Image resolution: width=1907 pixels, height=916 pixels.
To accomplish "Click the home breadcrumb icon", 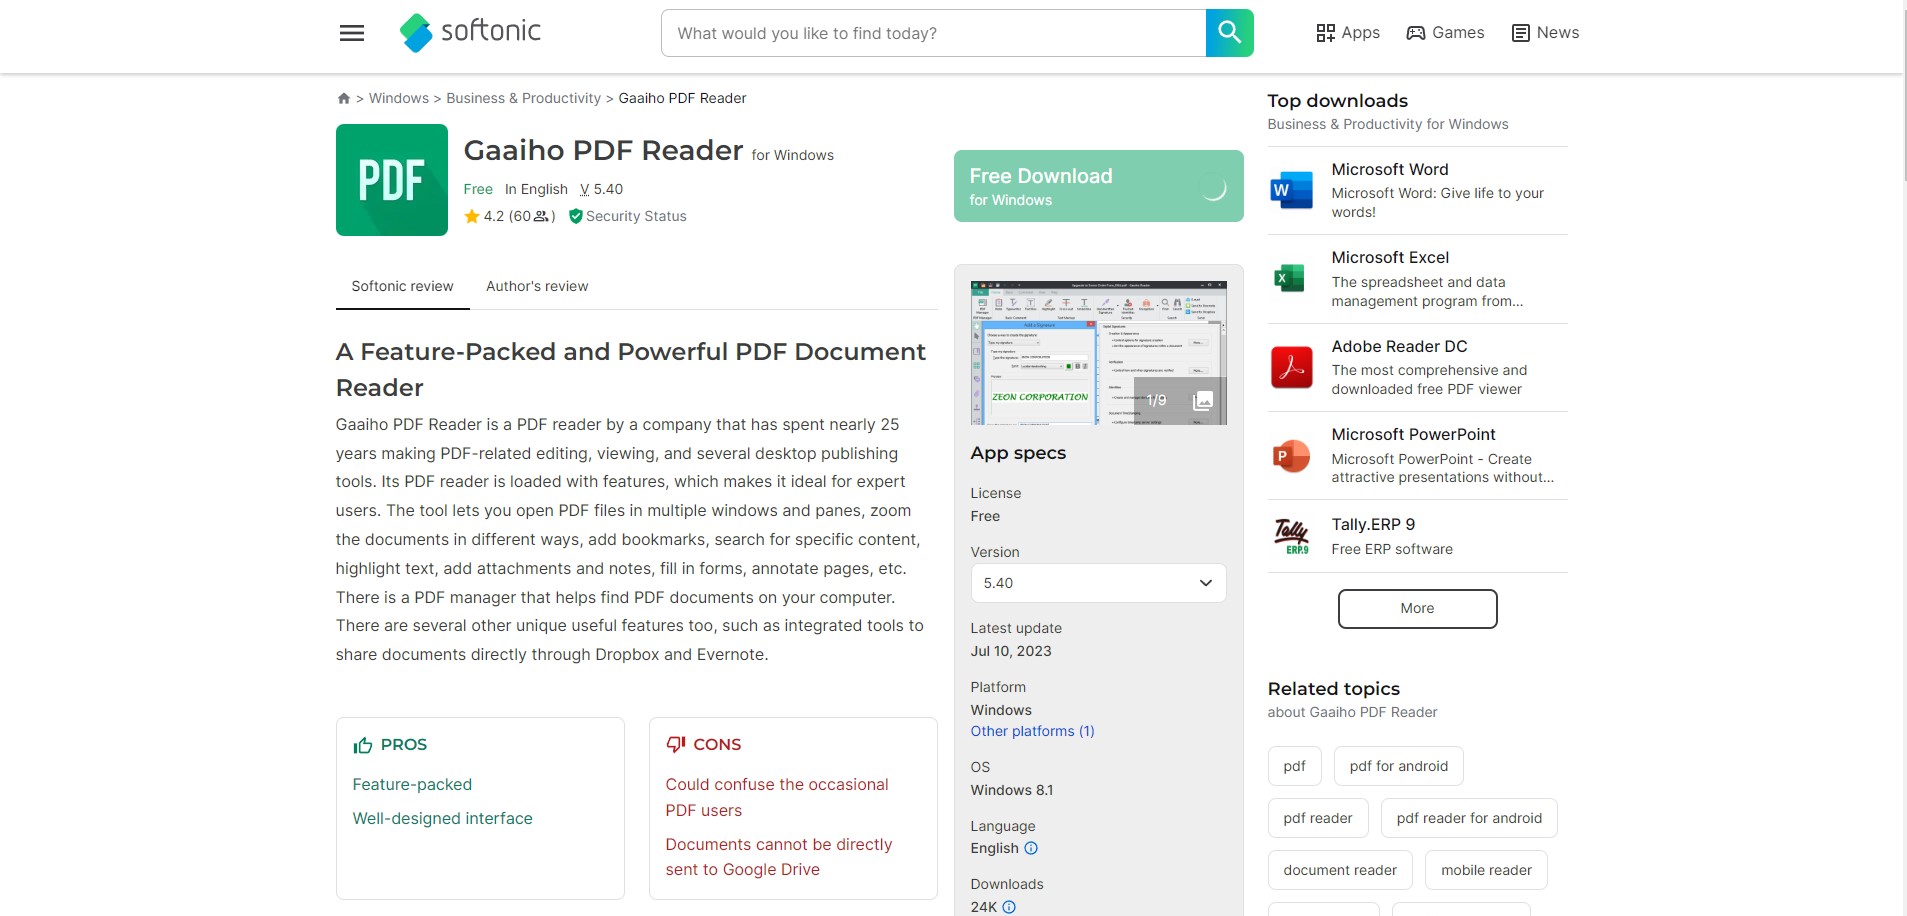I will click(343, 98).
